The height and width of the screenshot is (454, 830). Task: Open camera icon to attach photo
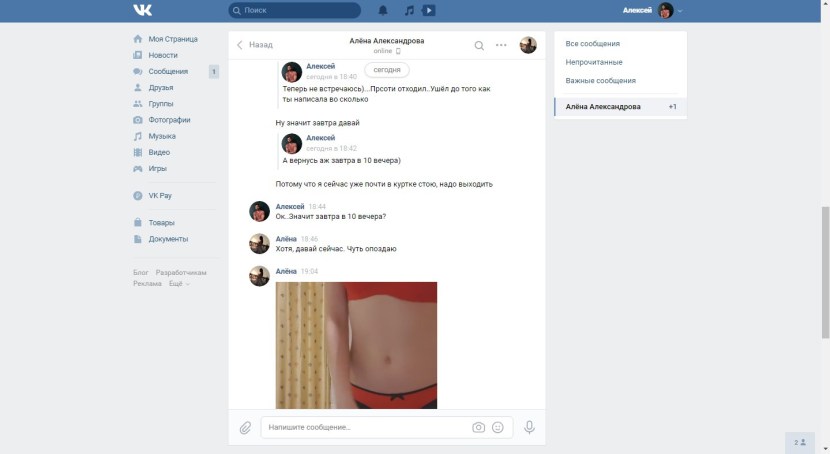(x=478, y=427)
